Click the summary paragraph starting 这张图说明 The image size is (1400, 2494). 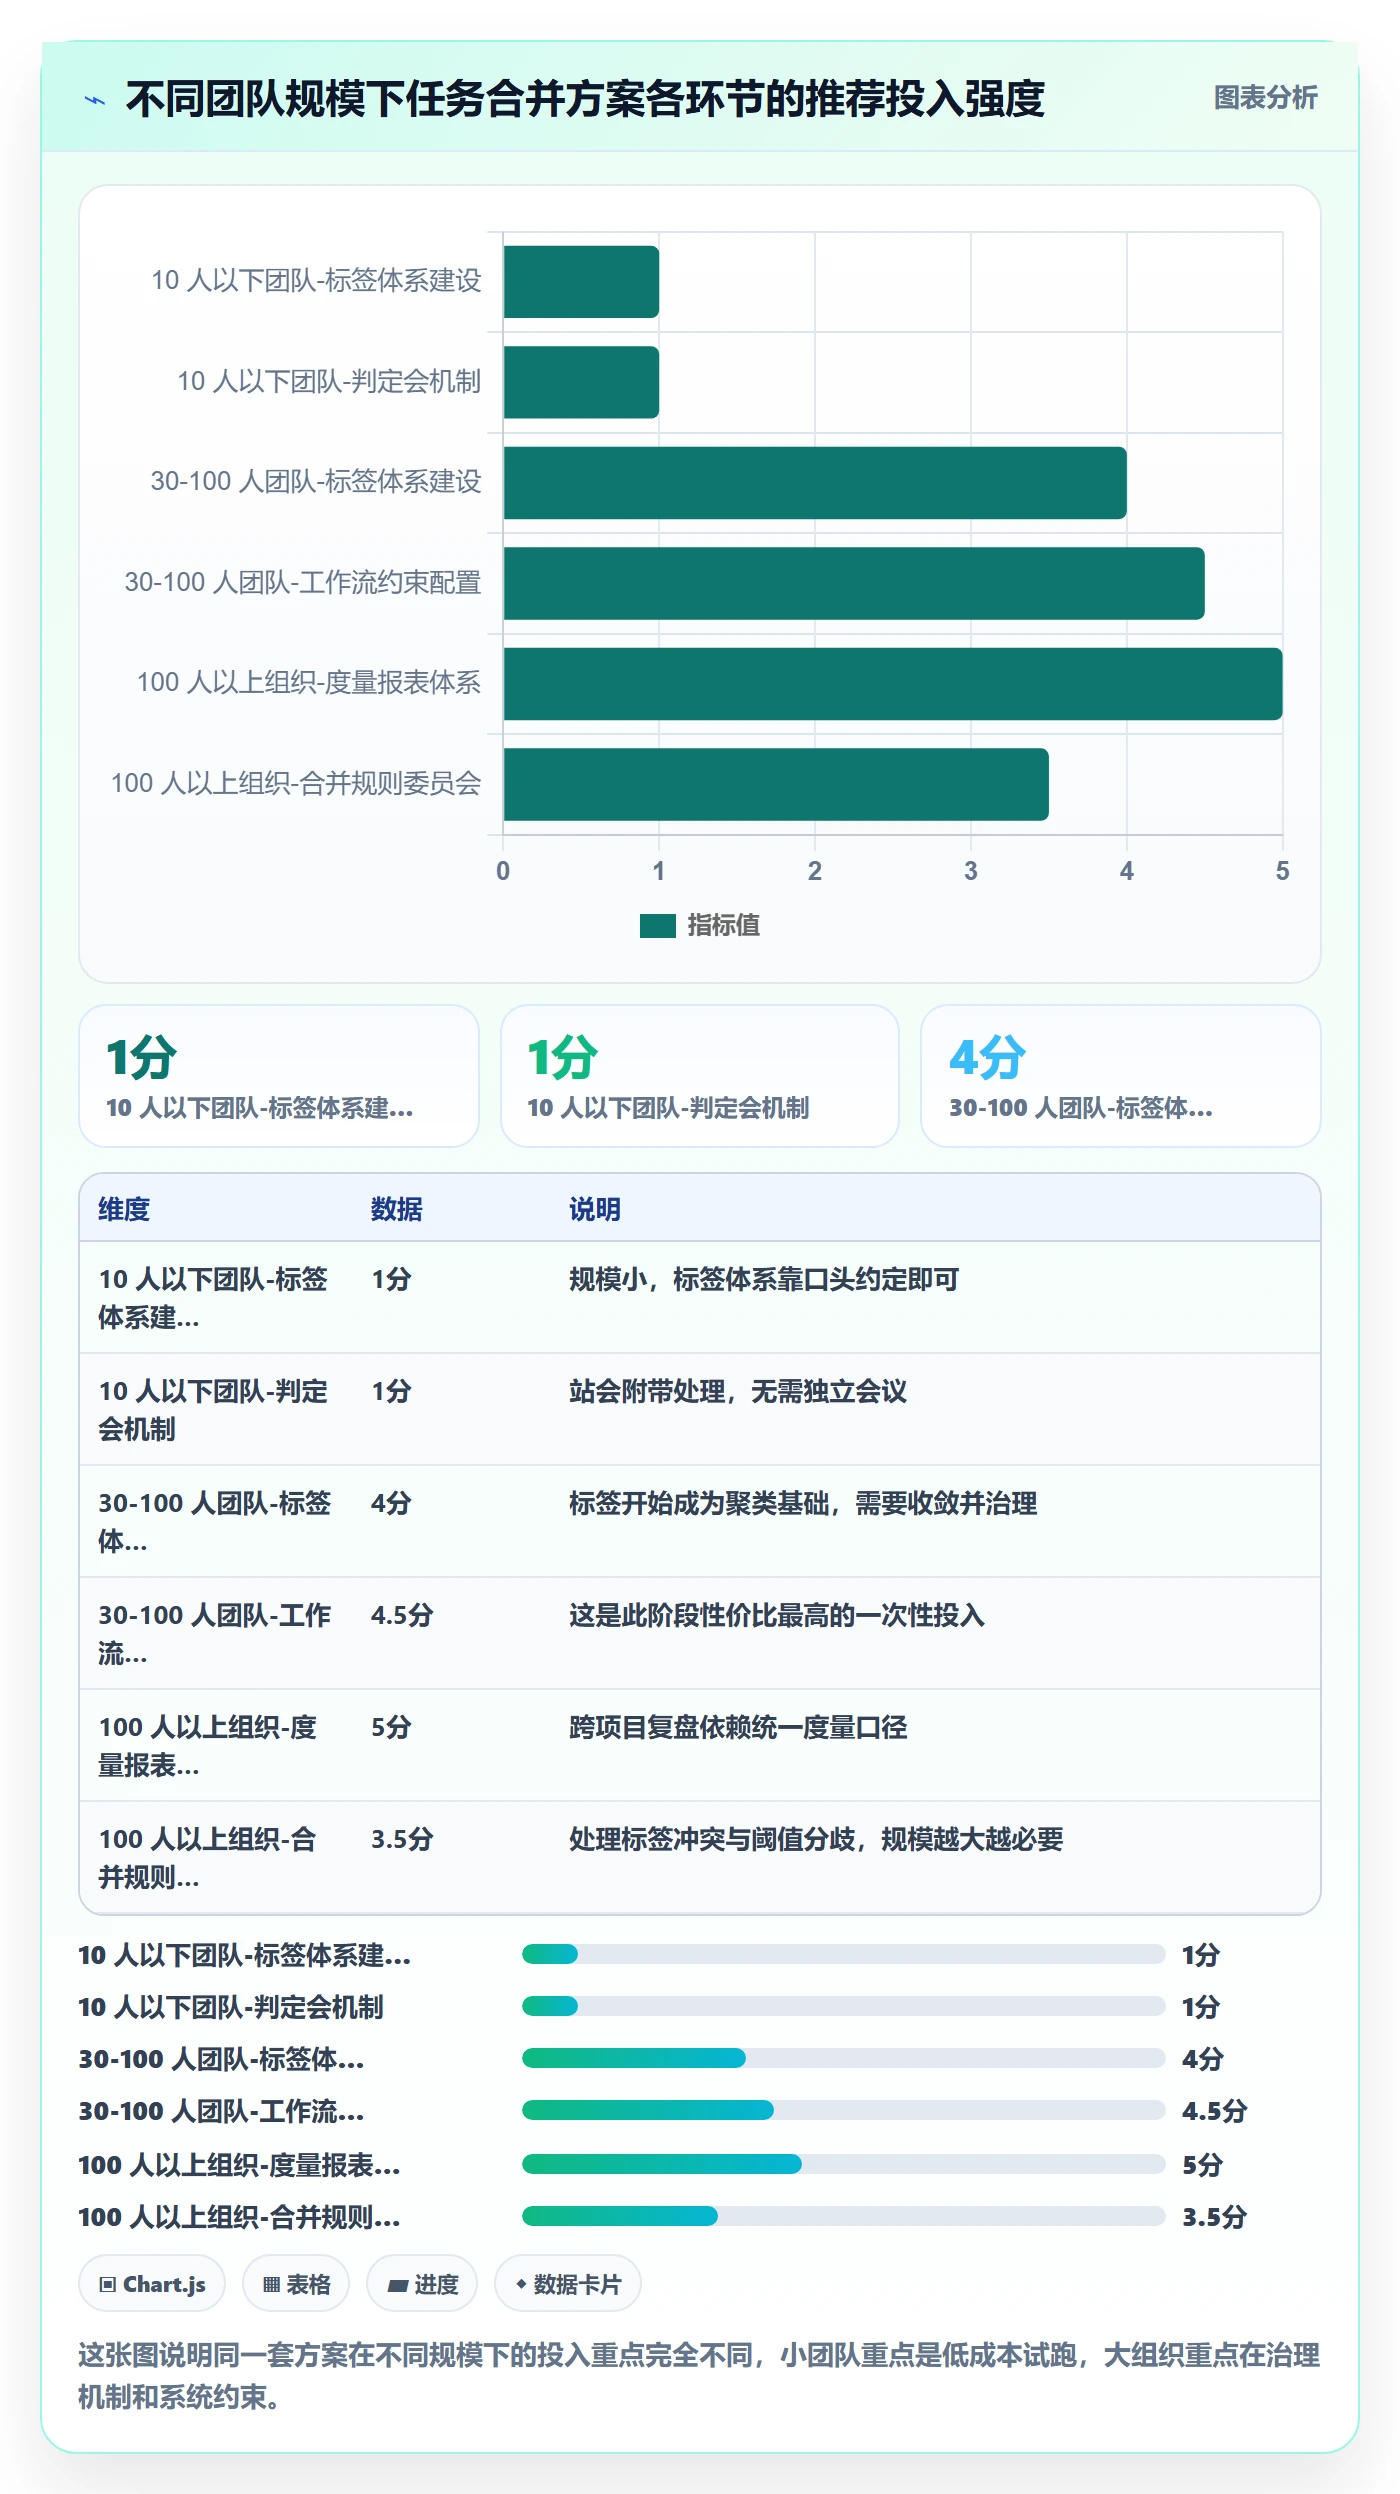[x=699, y=2376]
